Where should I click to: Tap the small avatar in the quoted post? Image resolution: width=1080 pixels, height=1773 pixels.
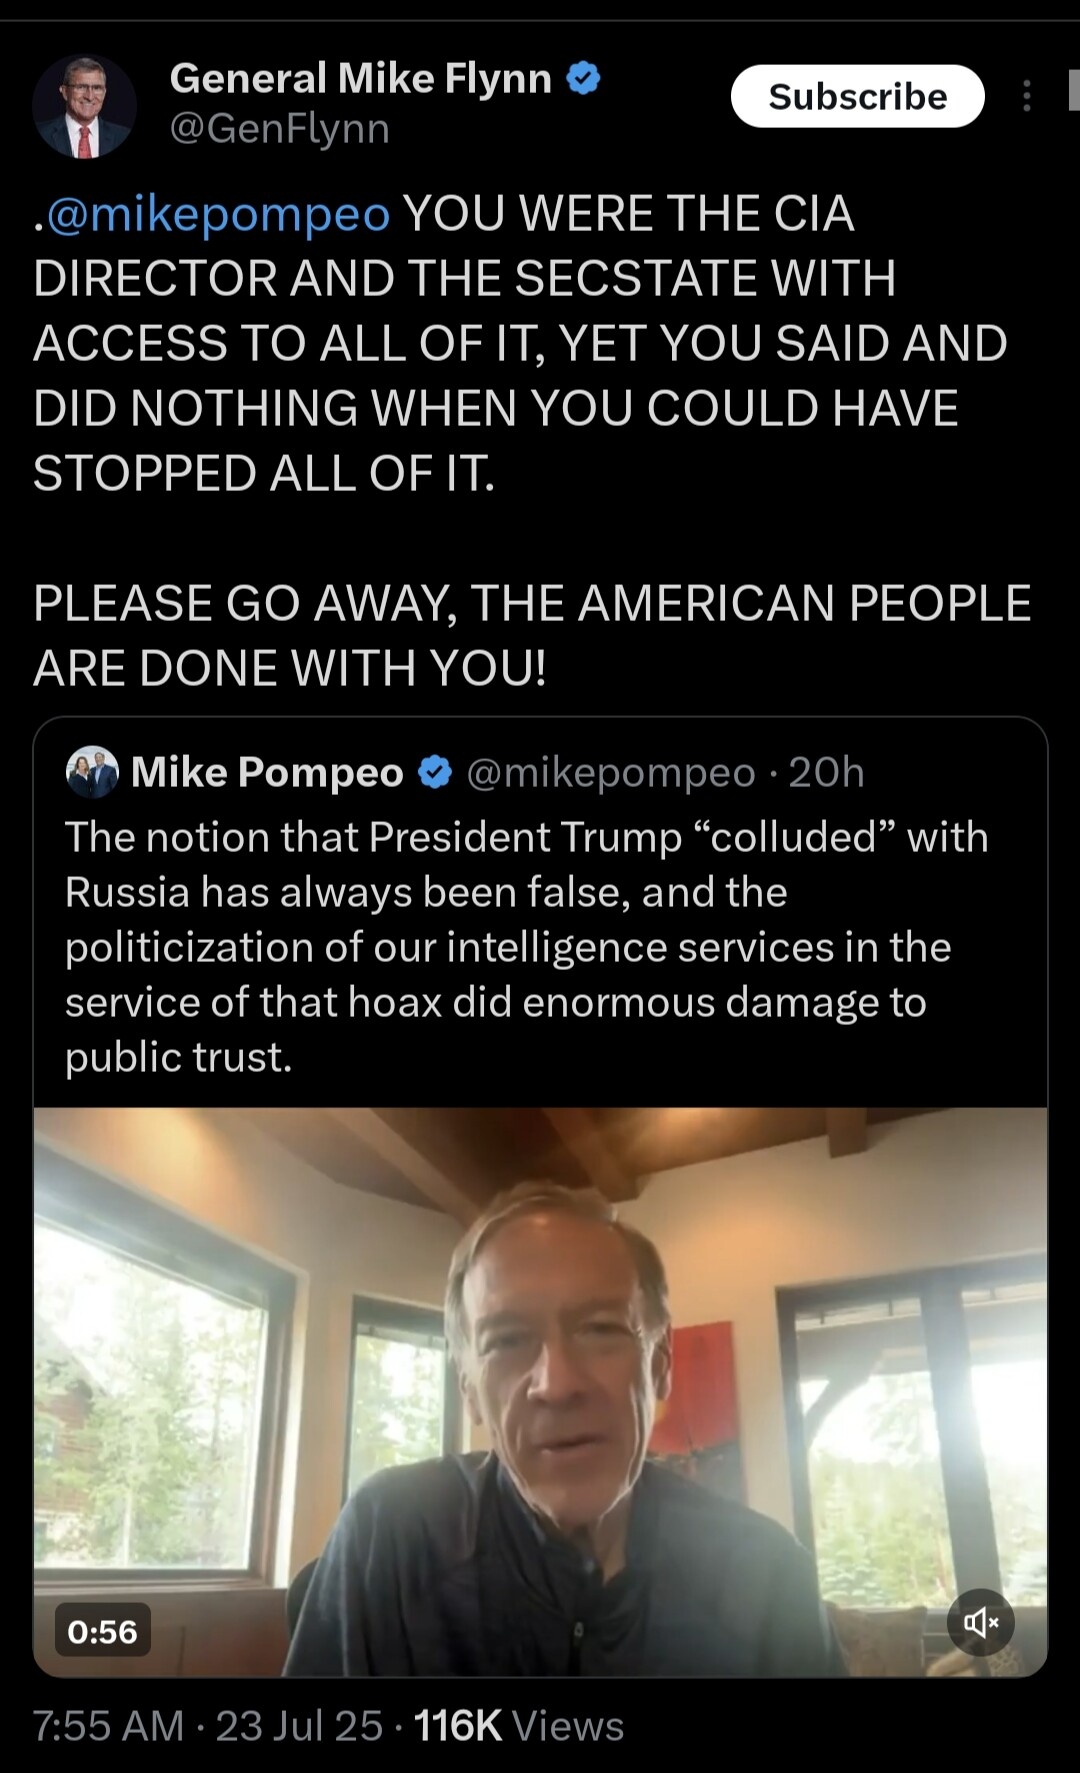click(92, 772)
